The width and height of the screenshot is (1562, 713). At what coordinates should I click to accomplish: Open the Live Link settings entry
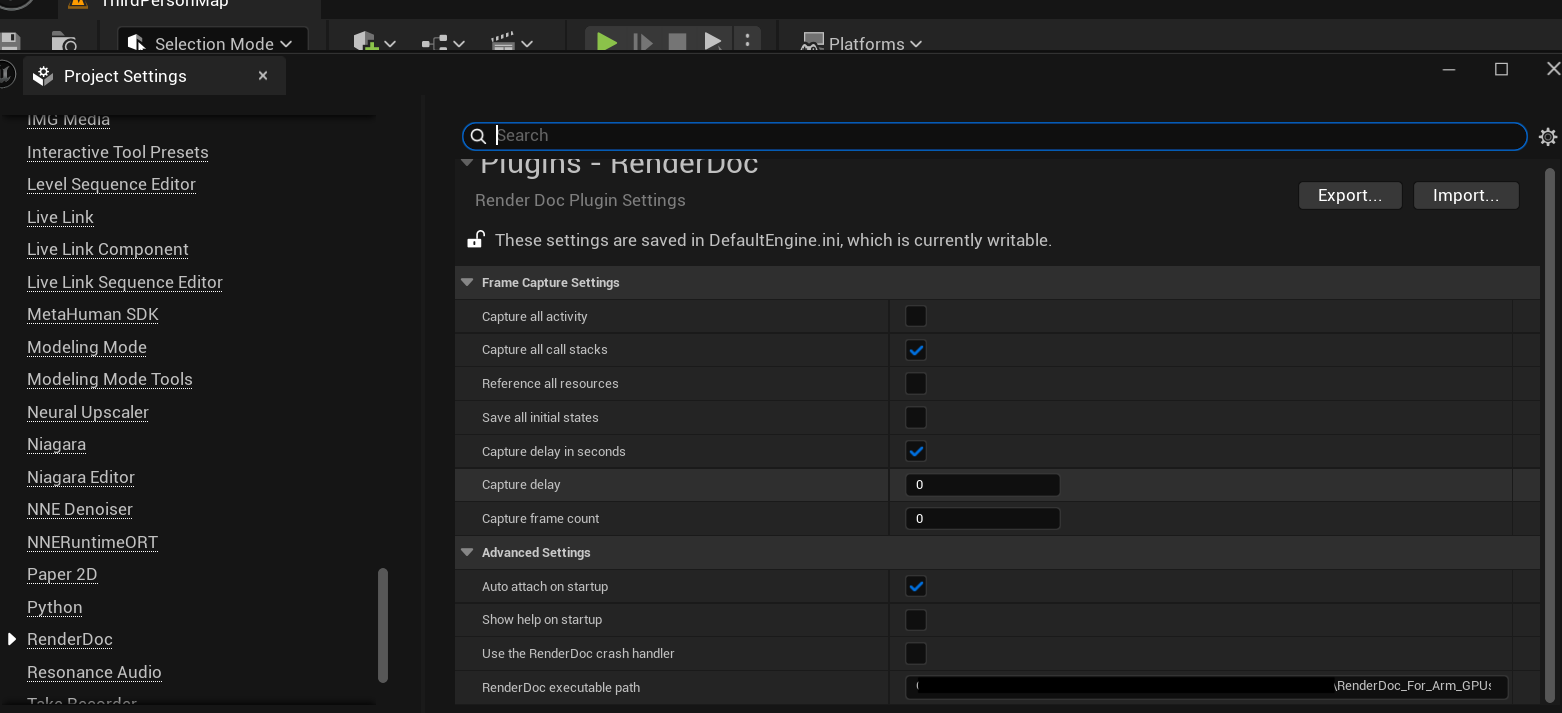[x=60, y=217]
